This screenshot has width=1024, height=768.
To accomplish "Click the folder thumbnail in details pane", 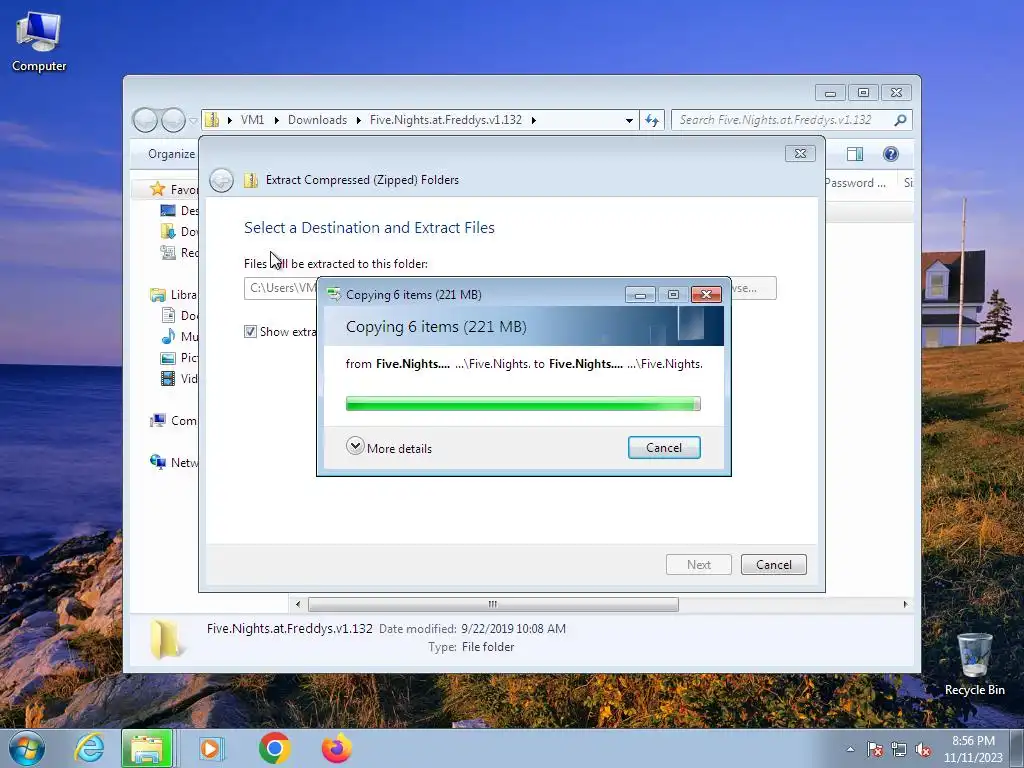I will tap(165, 638).
